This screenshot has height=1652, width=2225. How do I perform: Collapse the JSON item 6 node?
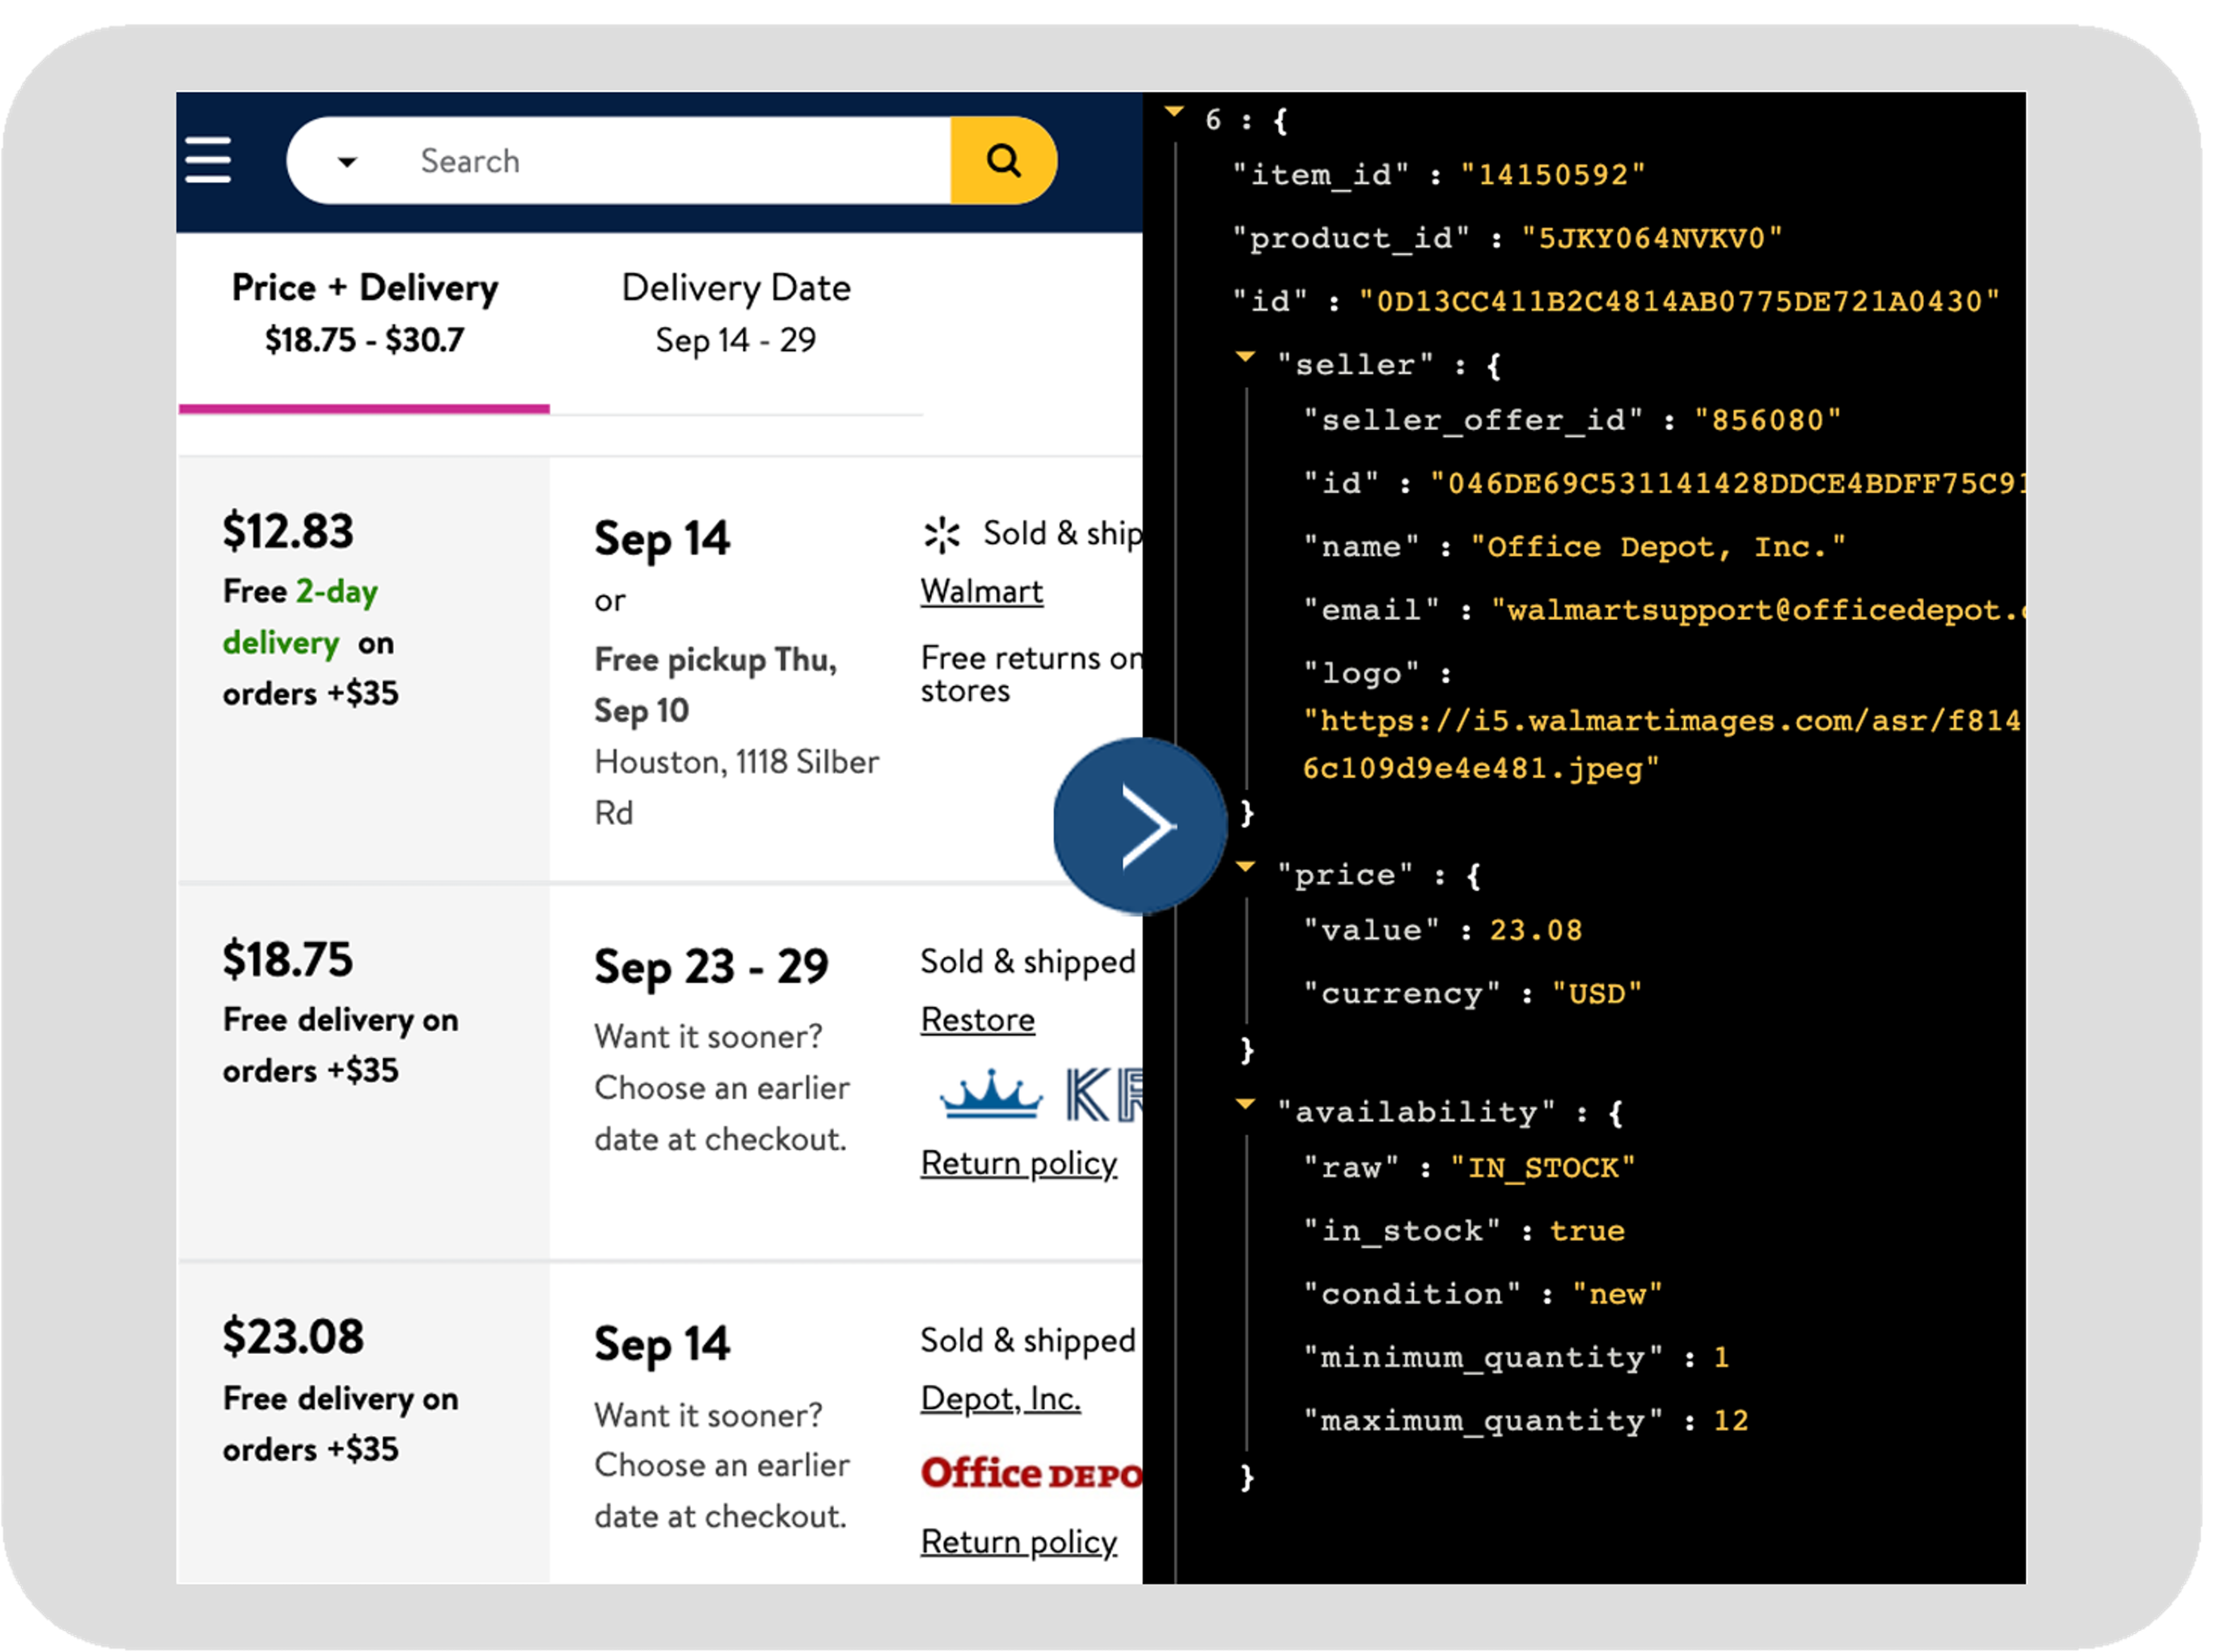[x=1174, y=112]
